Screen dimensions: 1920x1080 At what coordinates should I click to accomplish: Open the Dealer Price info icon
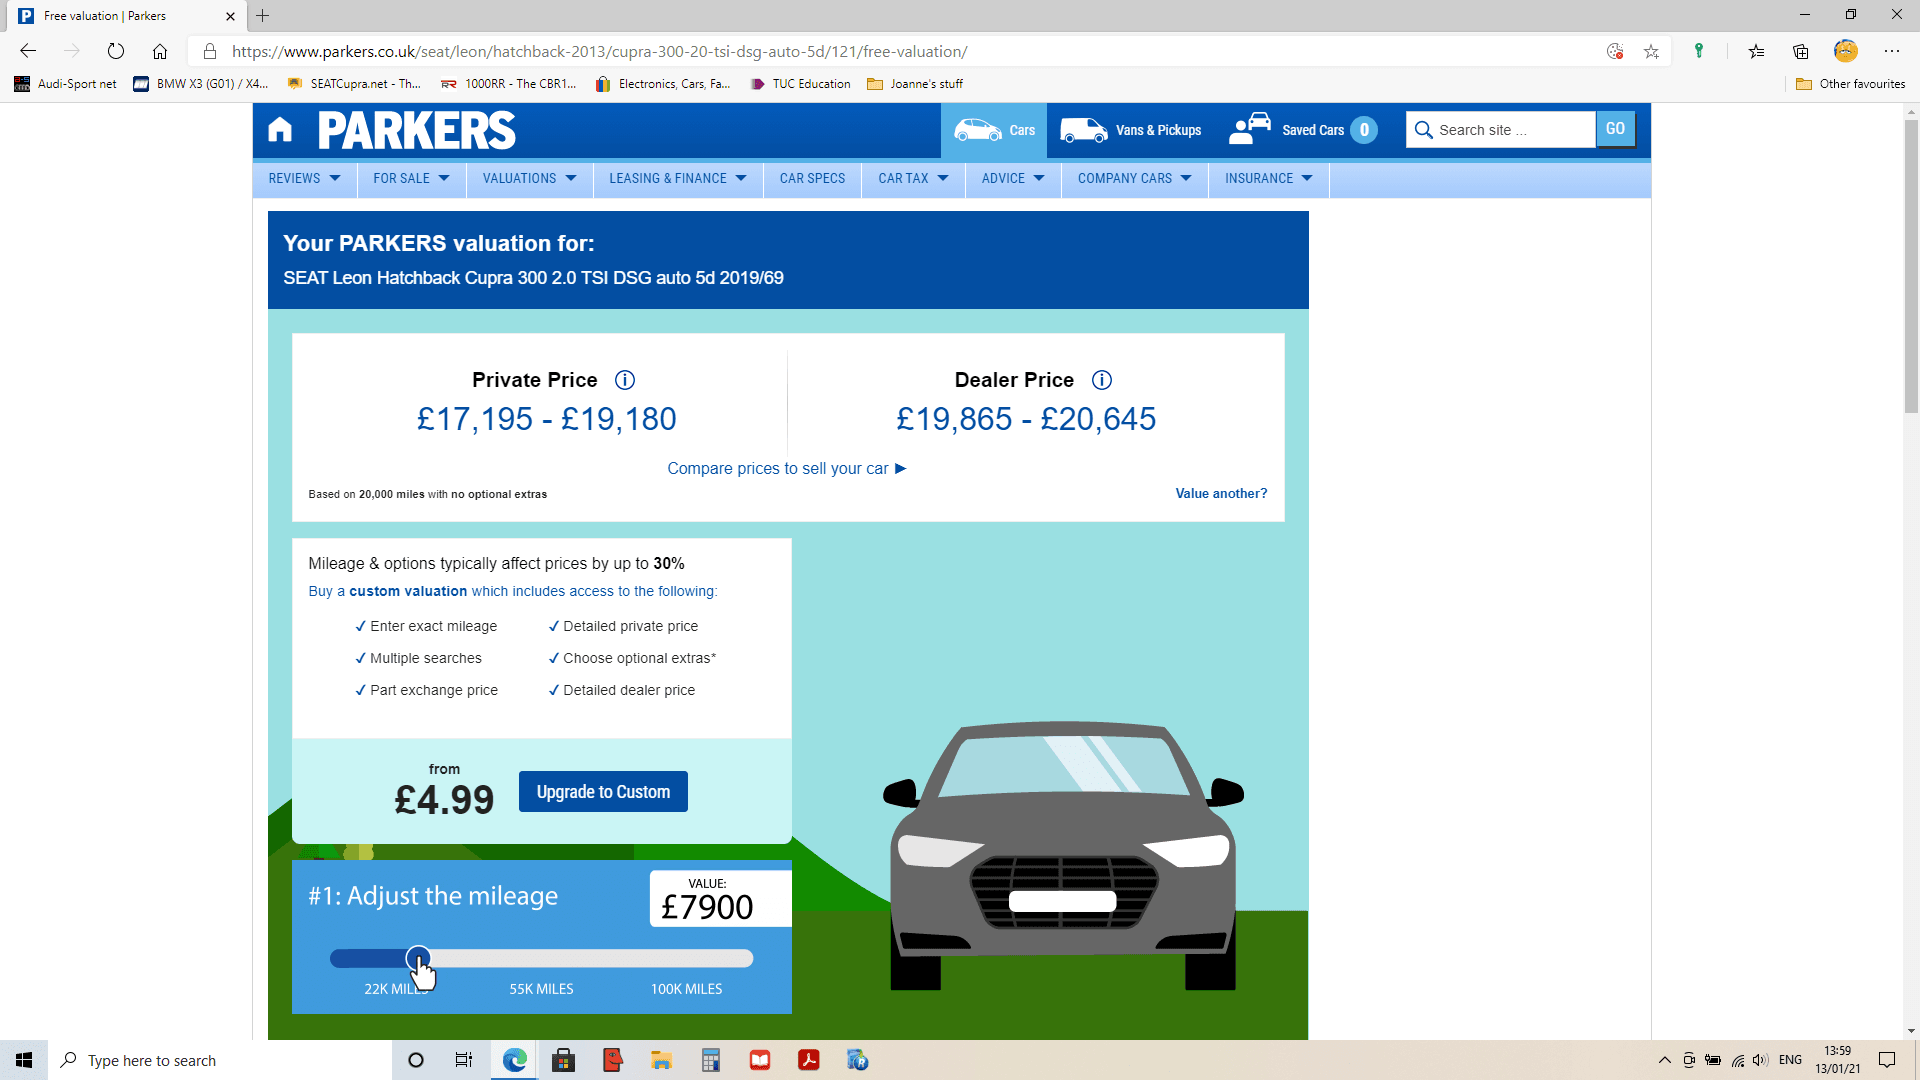[x=1102, y=380]
